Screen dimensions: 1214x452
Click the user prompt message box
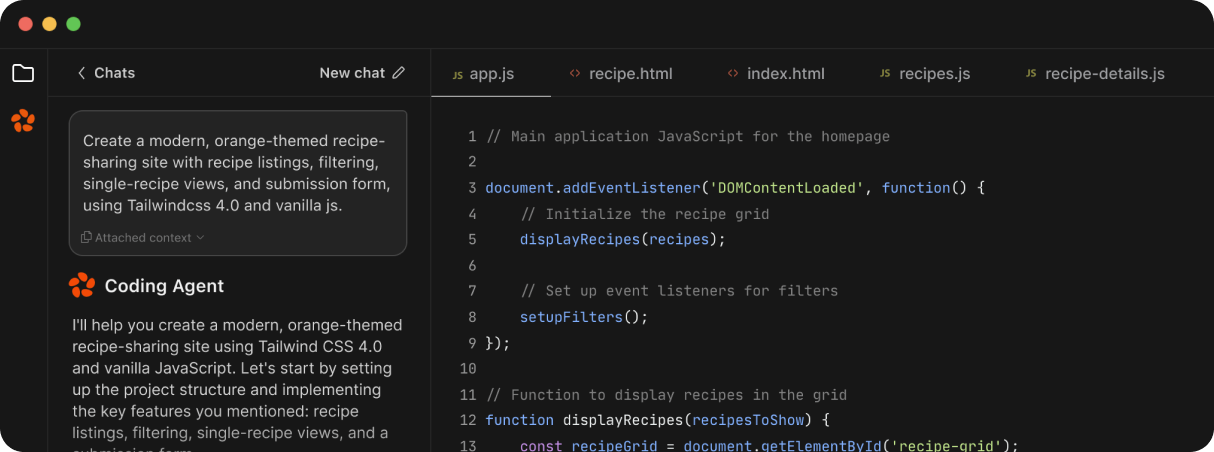point(238,183)
